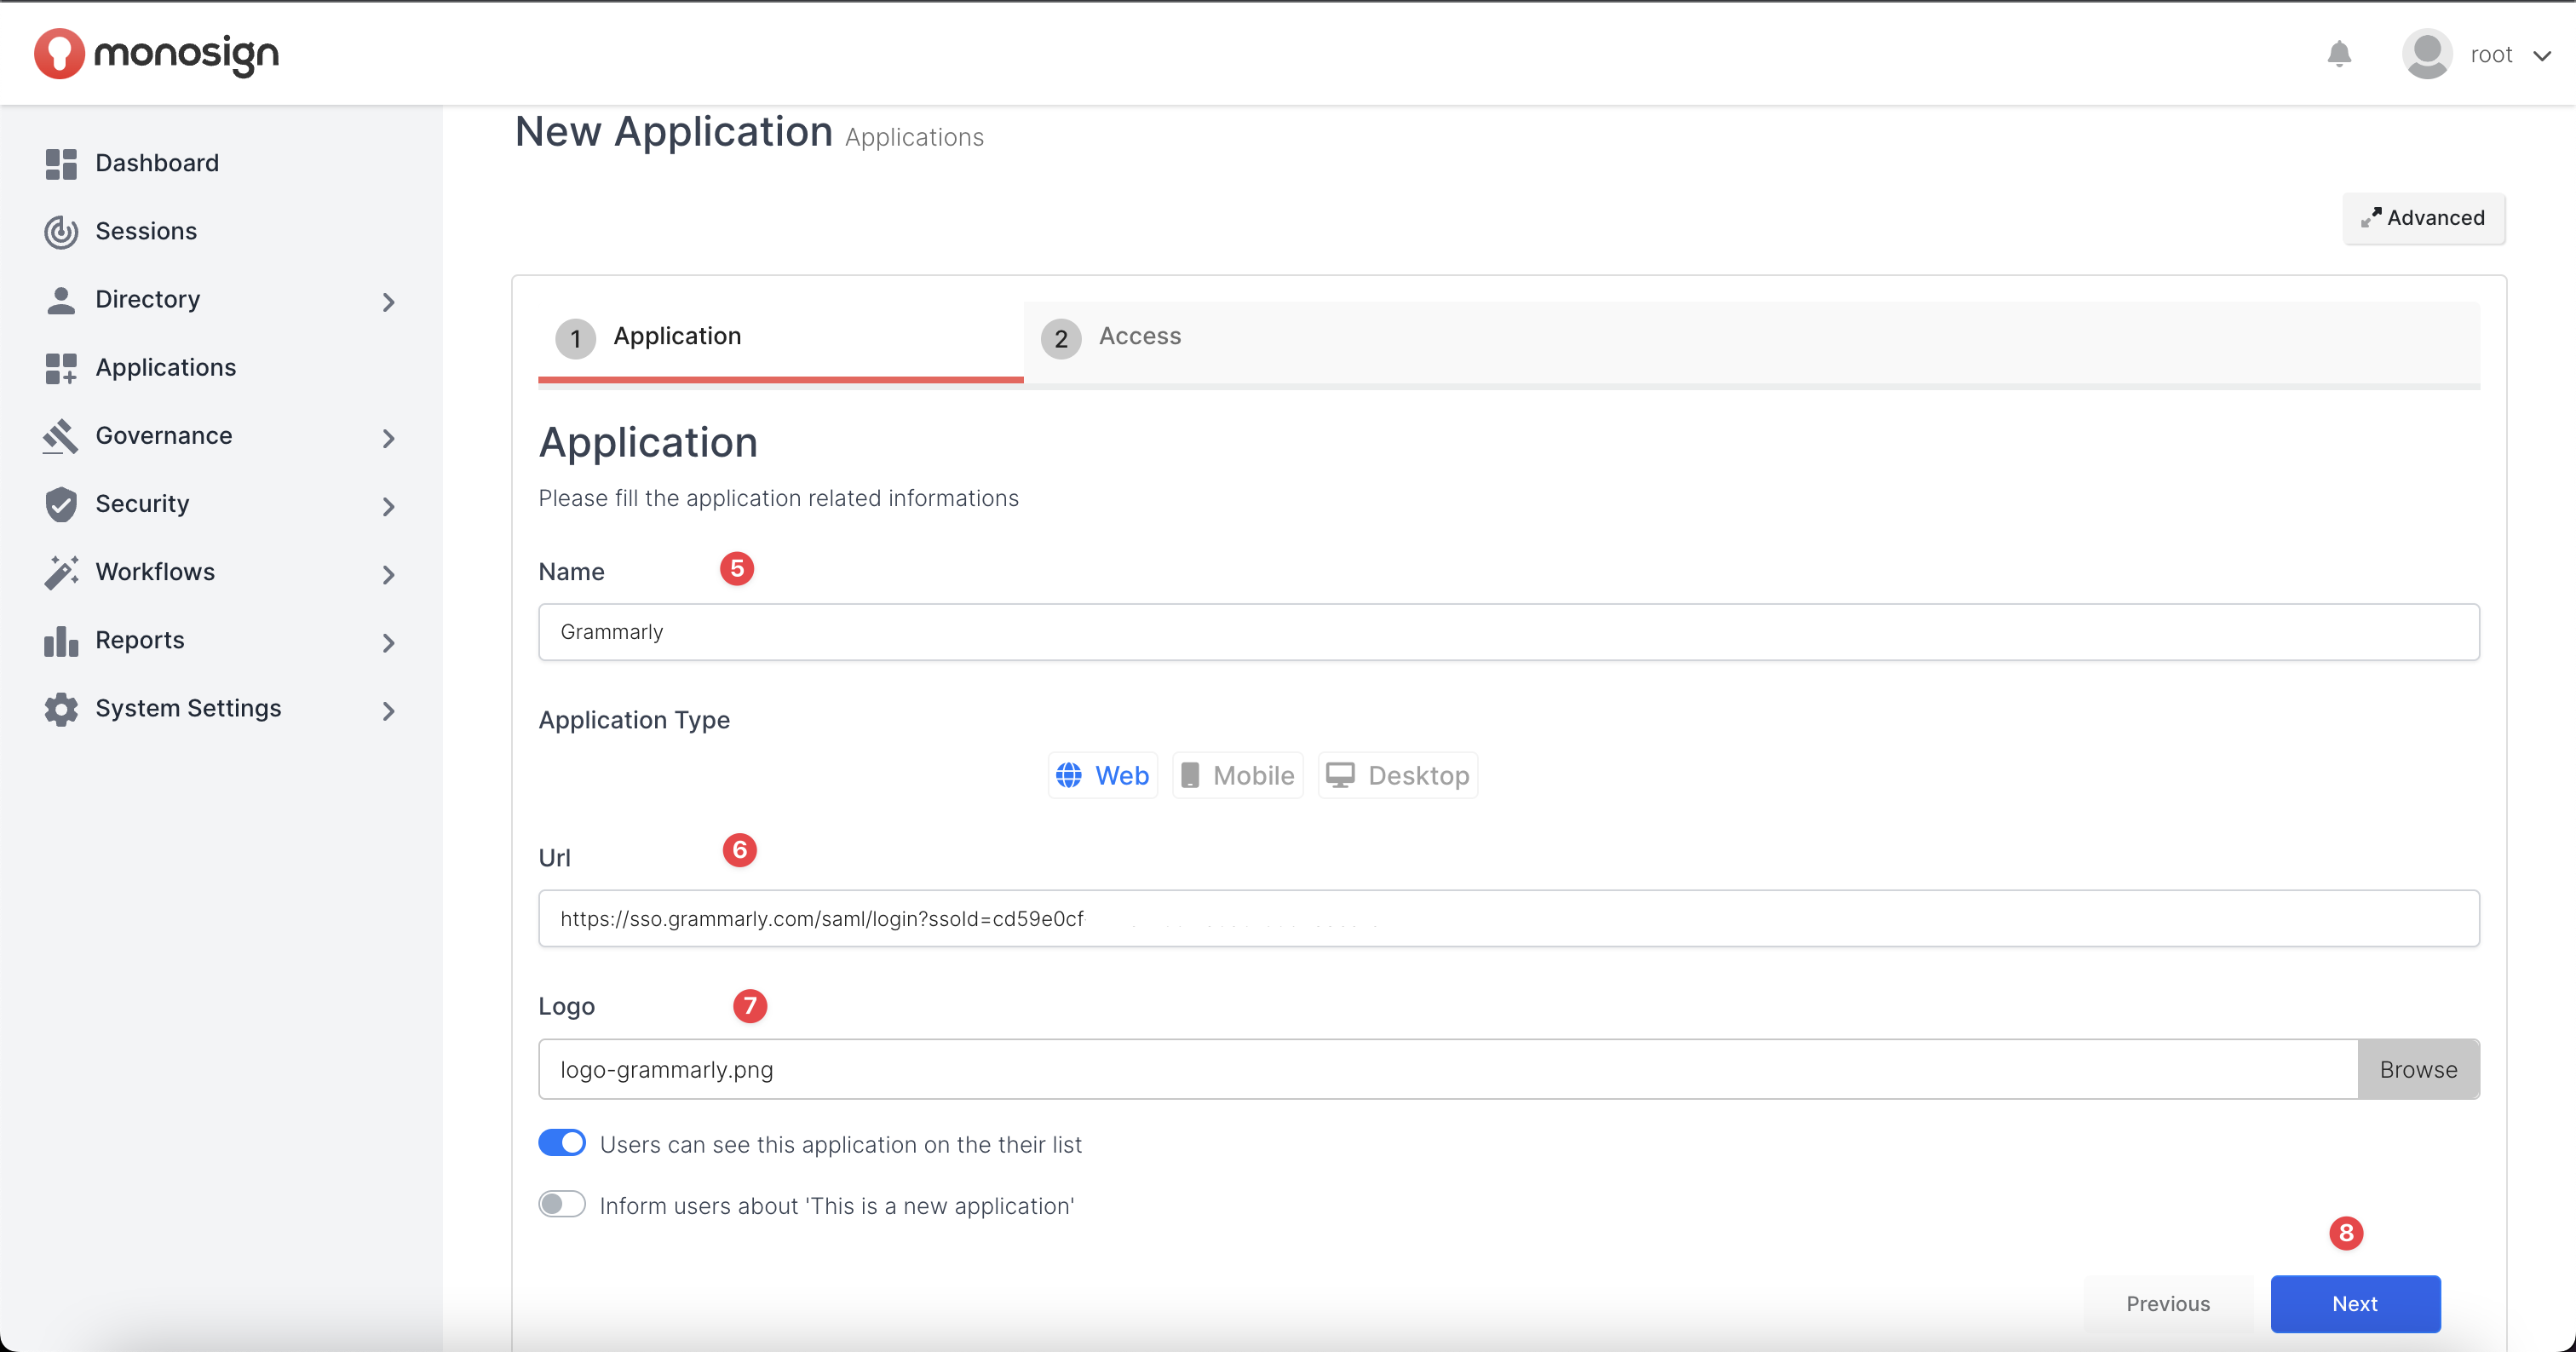This screenshot has width=2576, height=1352.
Task: Click the Monosign logo
Action: pyautogui.click(x=156, y=54)
